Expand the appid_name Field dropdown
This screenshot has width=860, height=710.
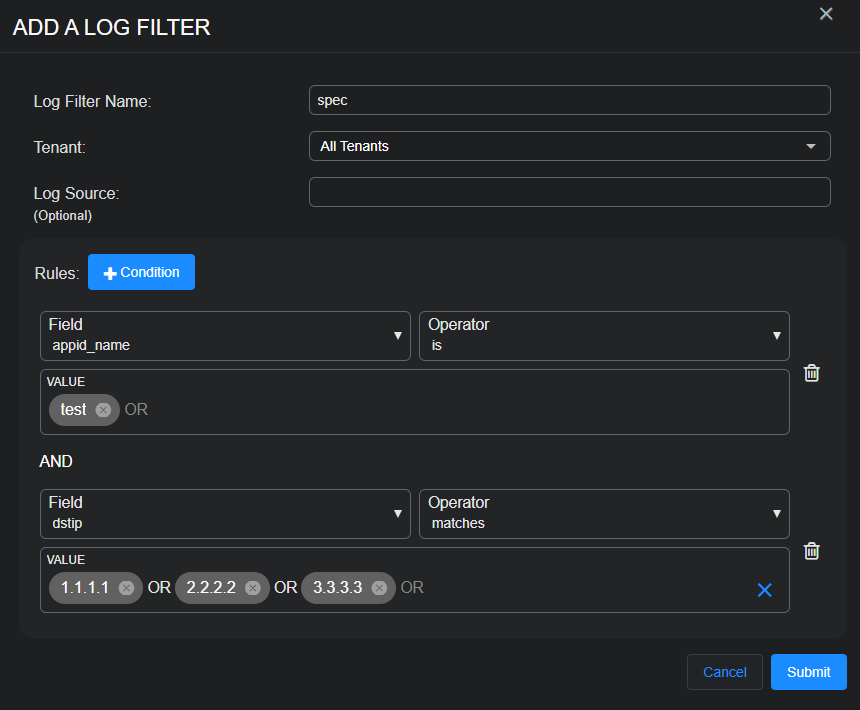click(x=225, y=335)
